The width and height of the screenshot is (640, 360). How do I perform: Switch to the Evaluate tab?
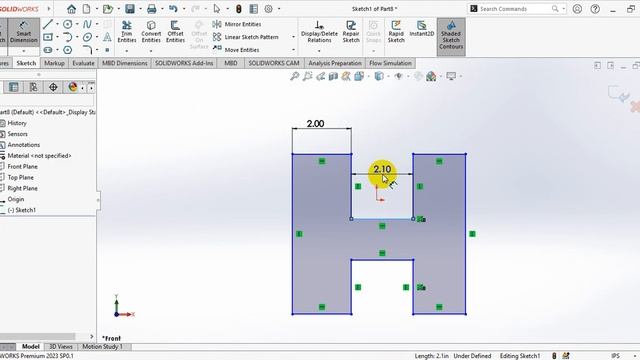click(x=83, y=63)
